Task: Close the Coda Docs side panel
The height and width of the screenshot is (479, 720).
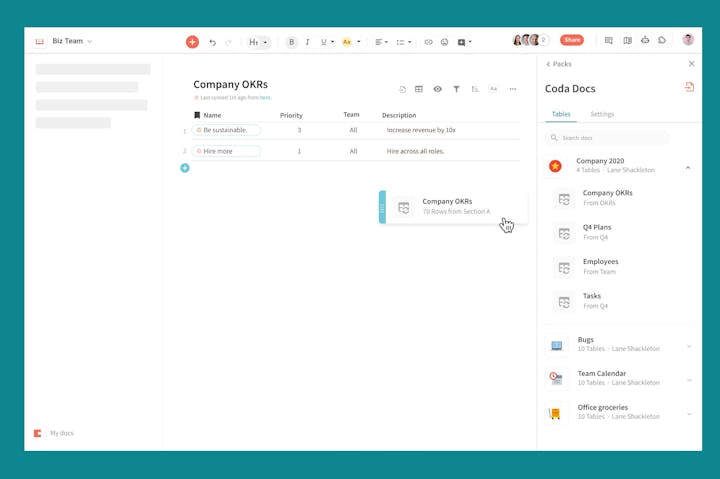Action: coord(692,64)
